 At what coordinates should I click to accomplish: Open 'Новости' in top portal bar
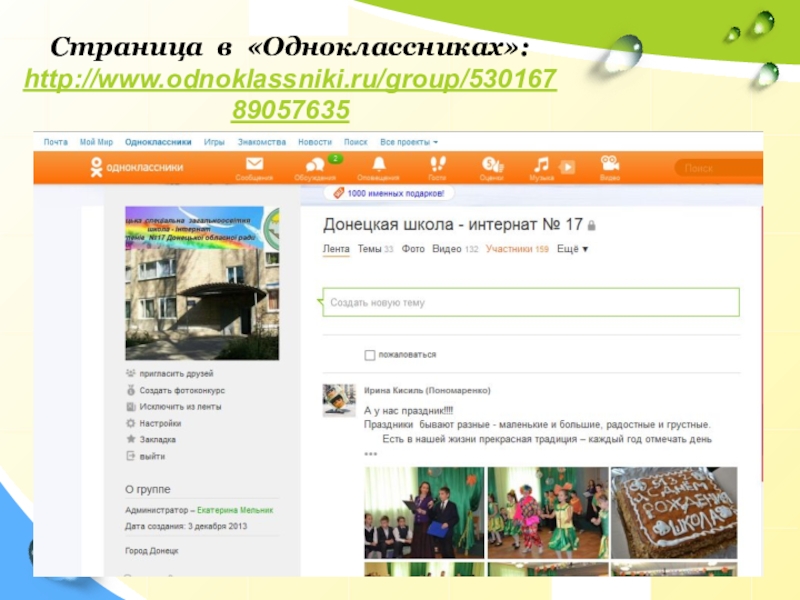tap(315, 142)
